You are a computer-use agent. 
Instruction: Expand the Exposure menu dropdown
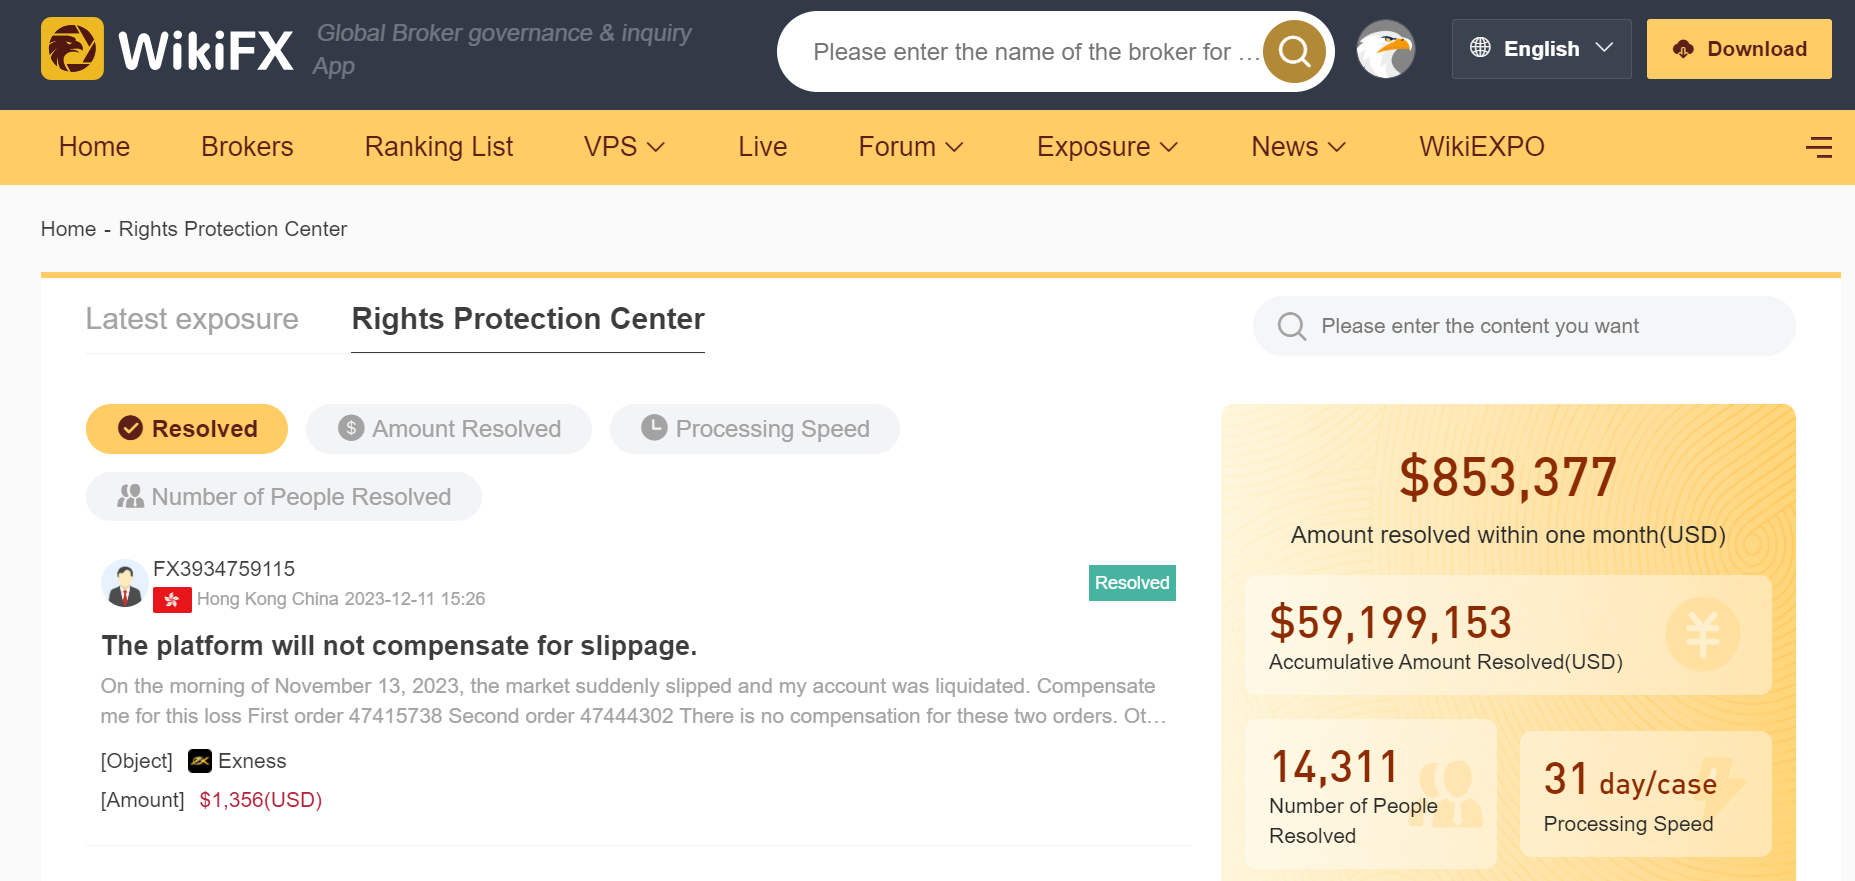click(1168, 147)
